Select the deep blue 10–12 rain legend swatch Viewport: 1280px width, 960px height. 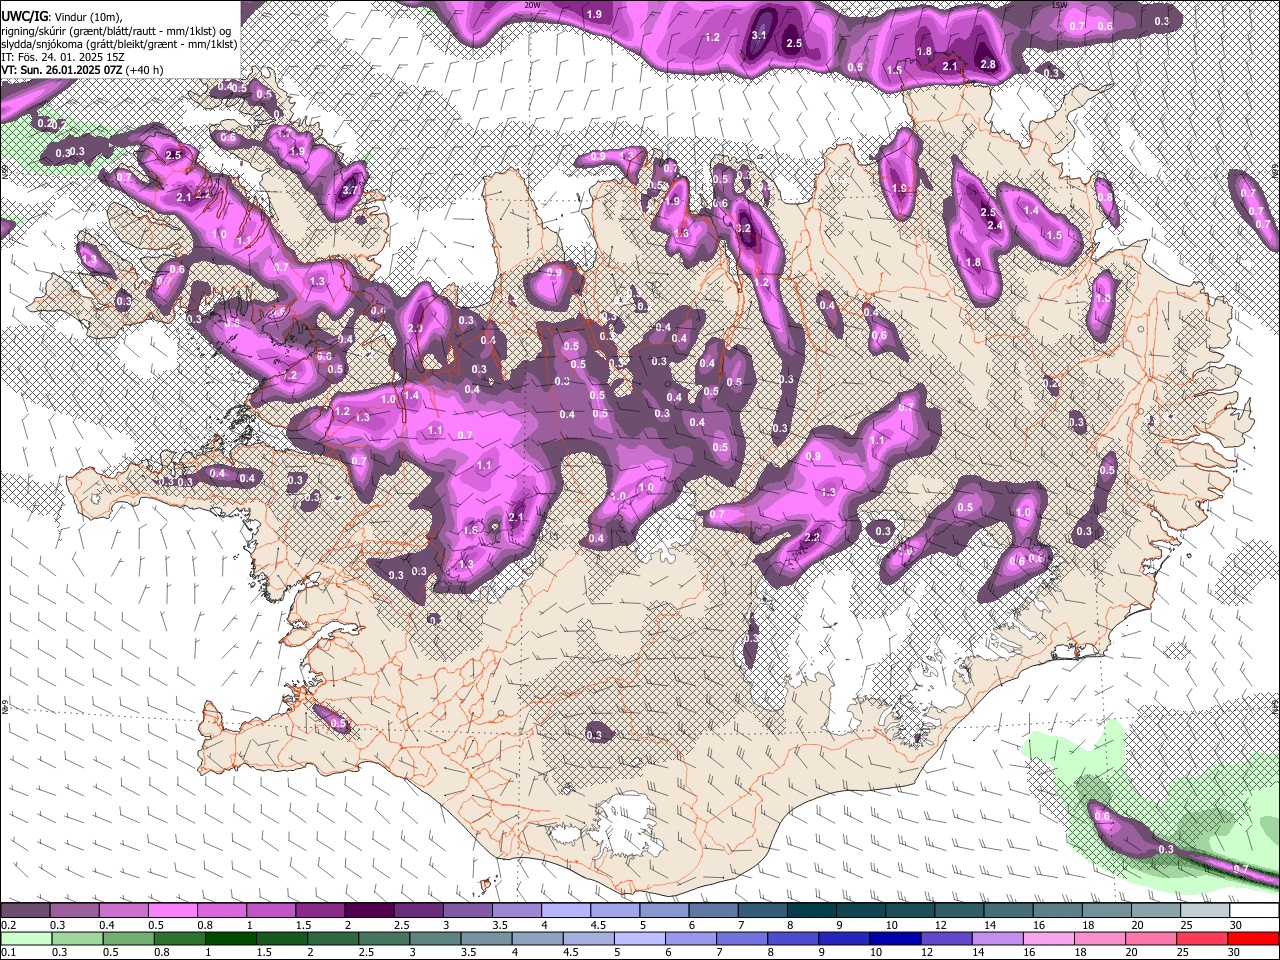pos(894,938)
